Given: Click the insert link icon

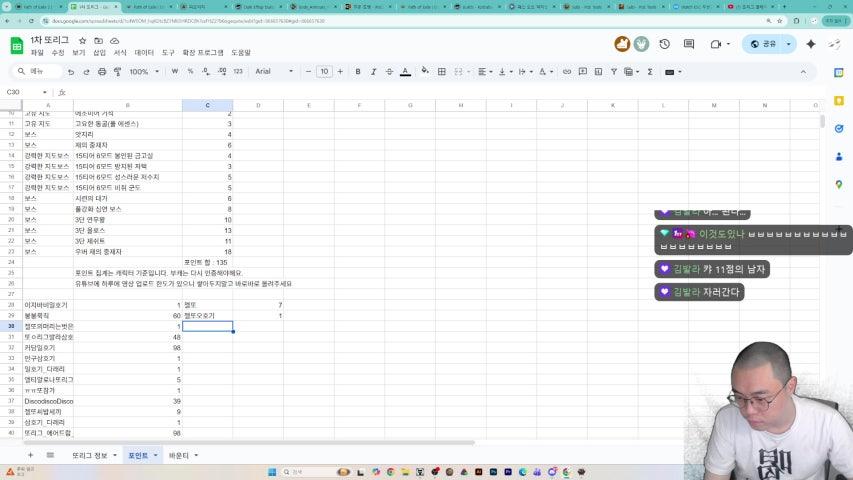Looking at the screenshot, I should (x=567, y=72).
